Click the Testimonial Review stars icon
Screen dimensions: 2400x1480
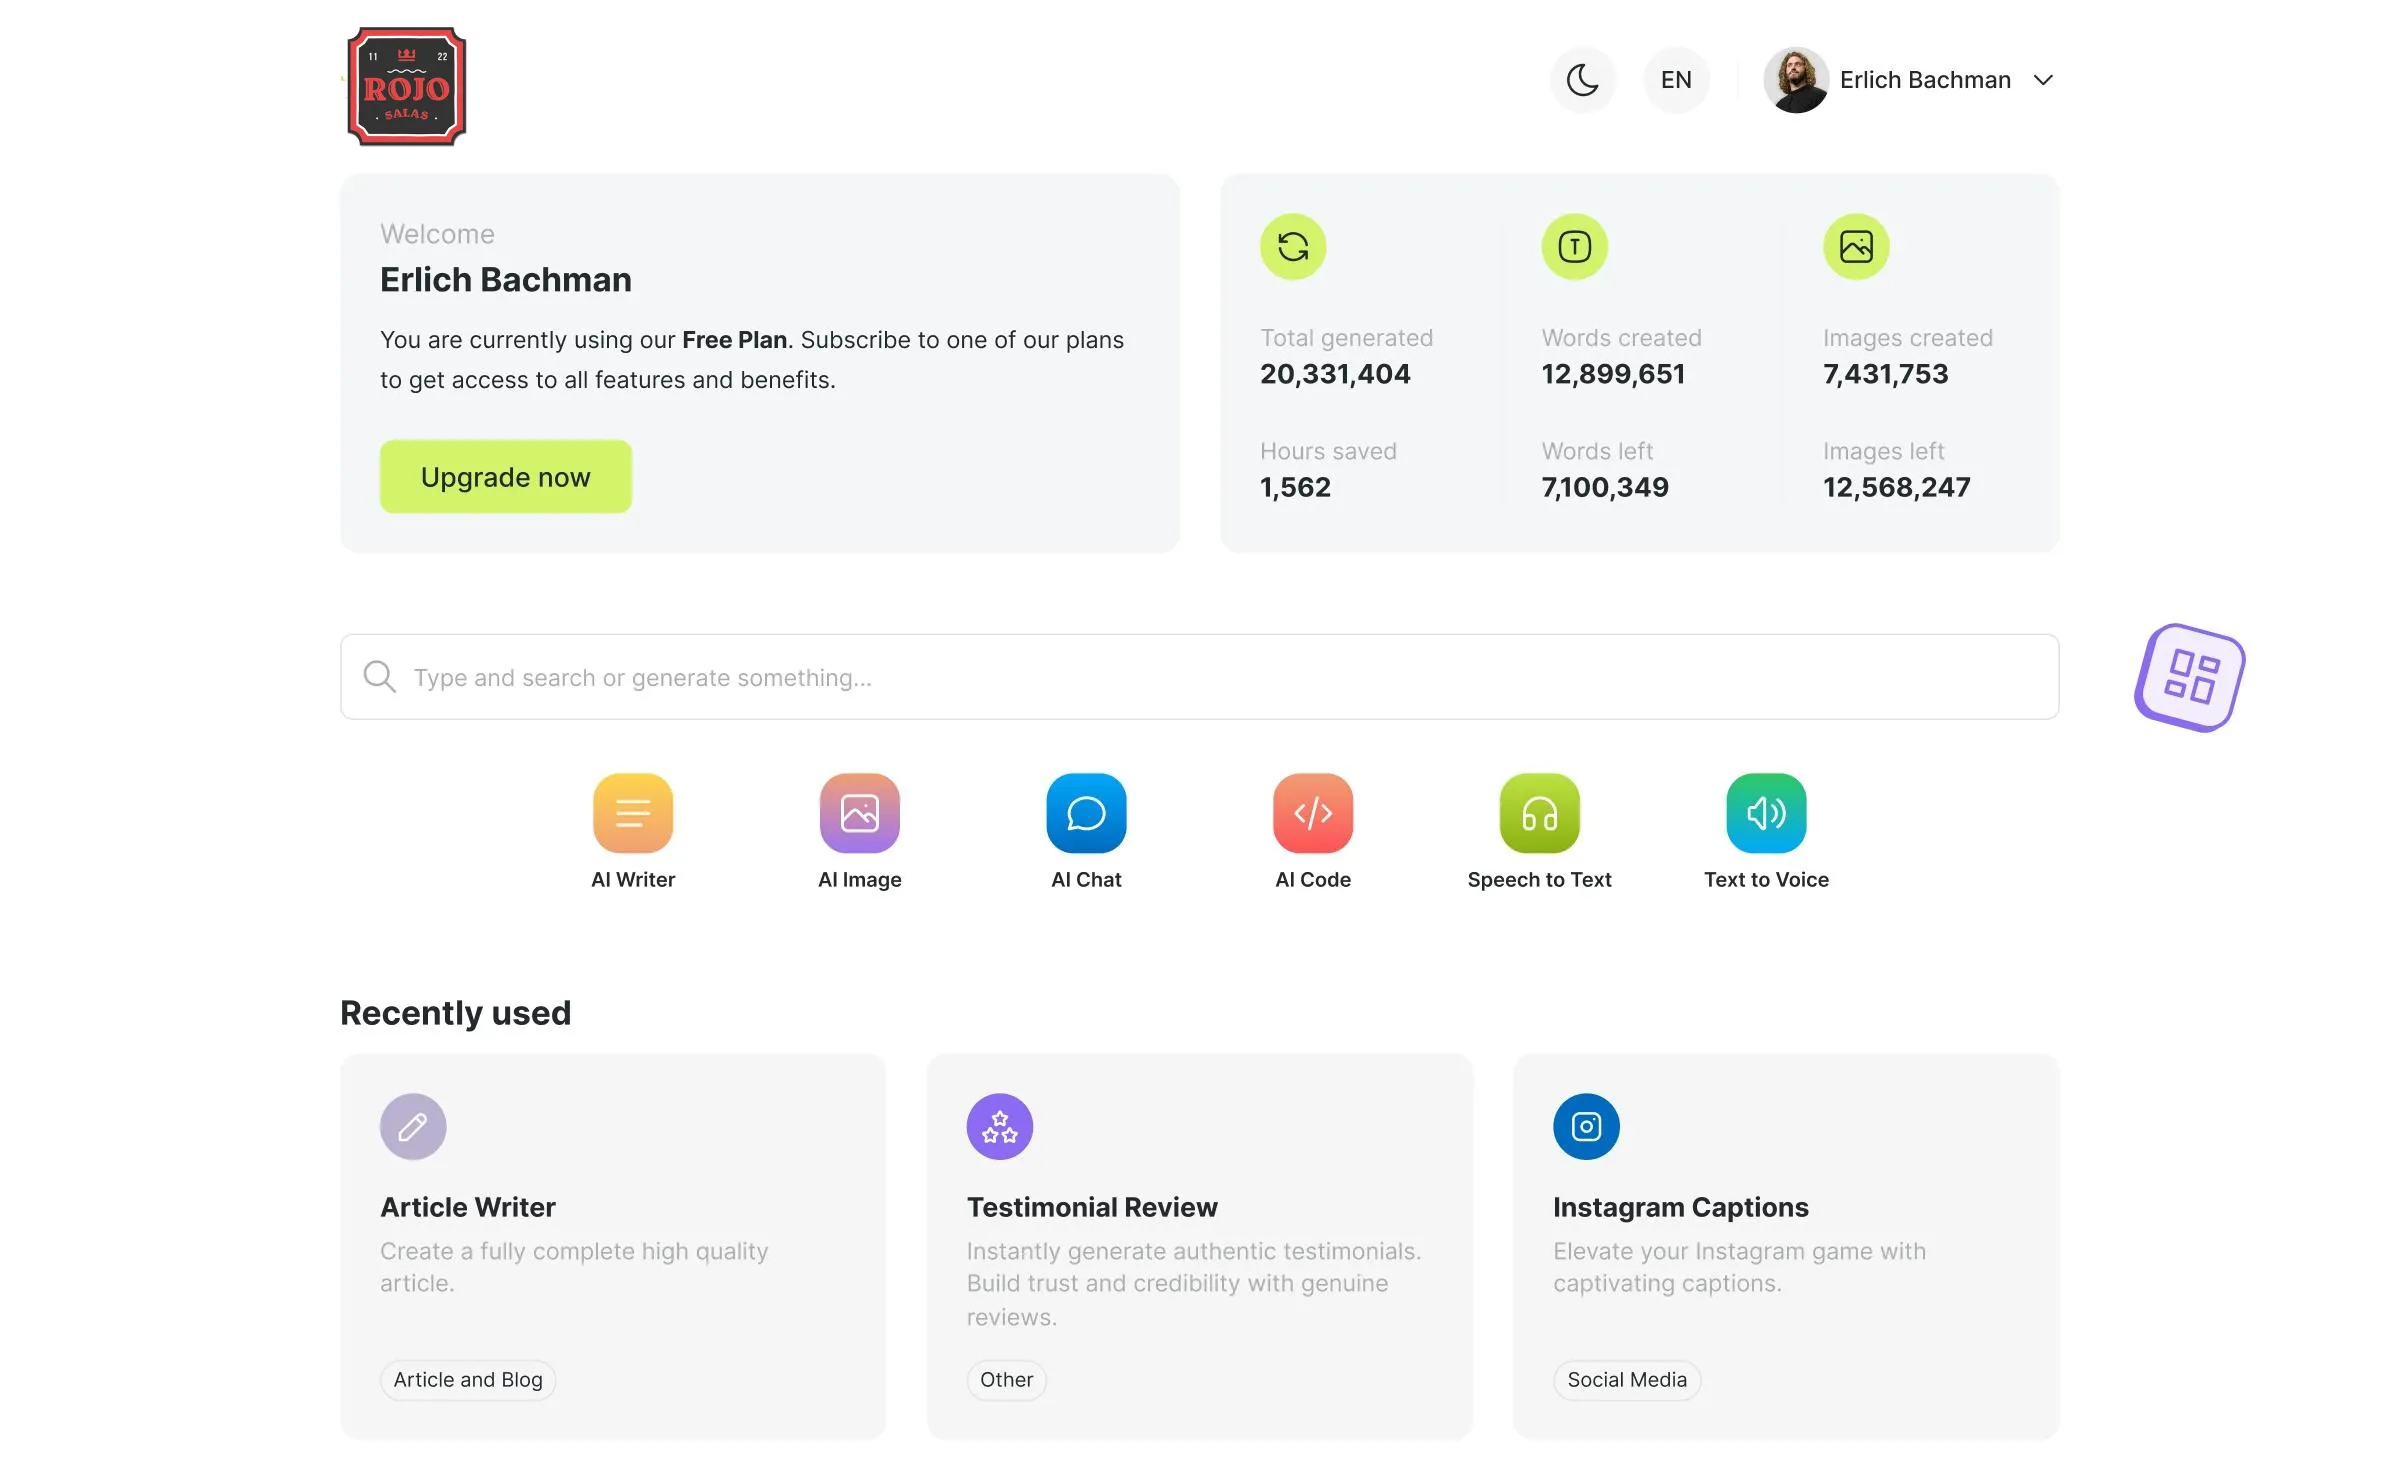[998, 1126]
